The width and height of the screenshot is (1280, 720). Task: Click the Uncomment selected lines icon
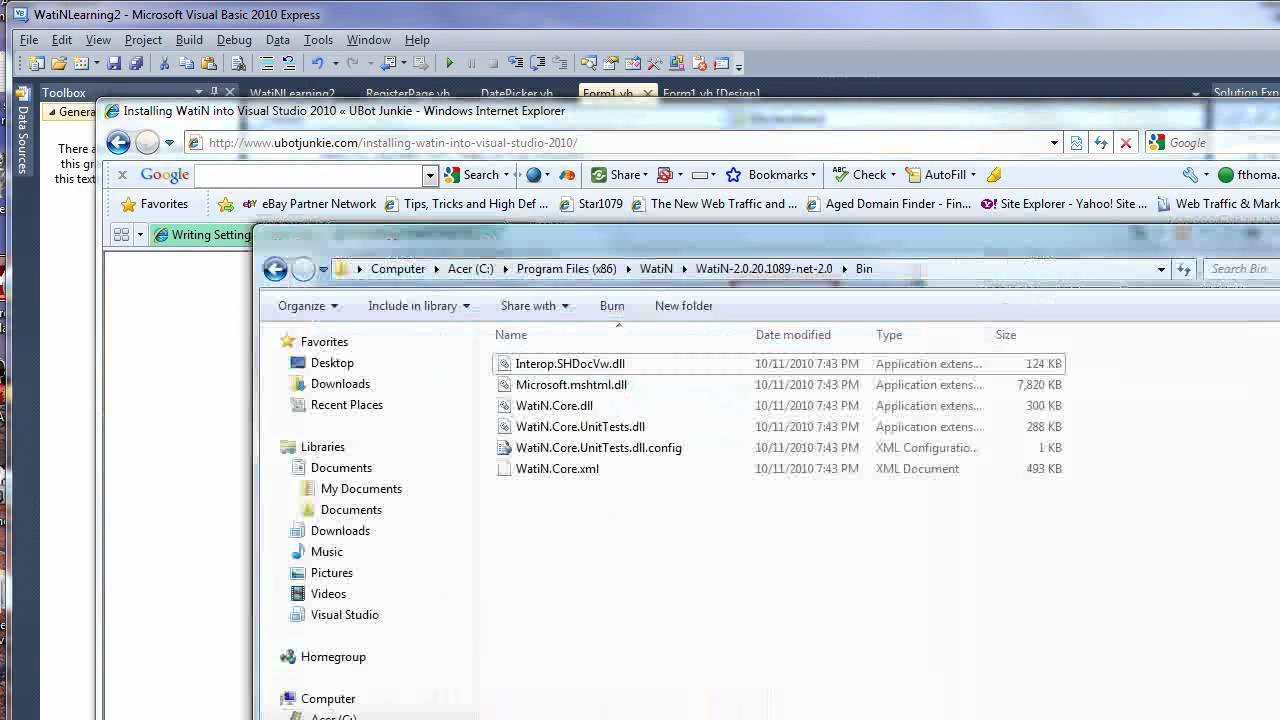[x=289, y=64]
